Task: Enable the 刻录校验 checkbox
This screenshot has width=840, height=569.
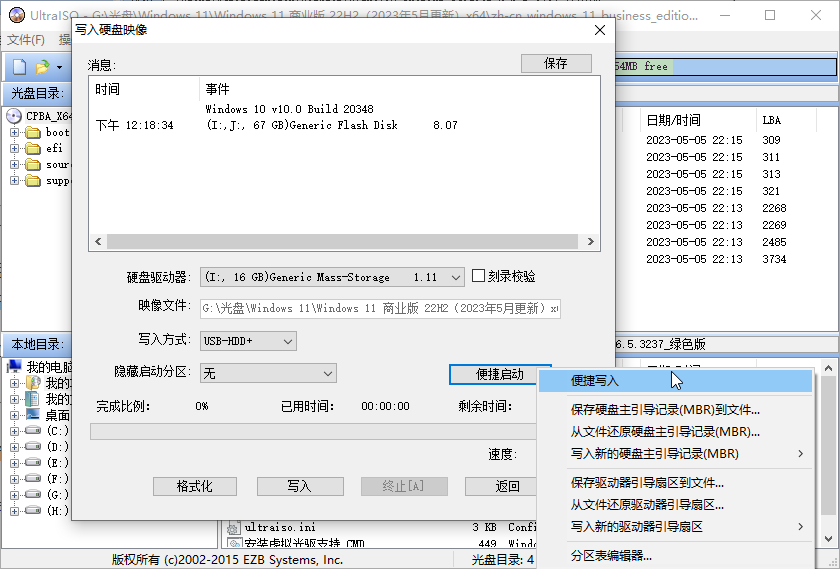Action: [478, 276]
